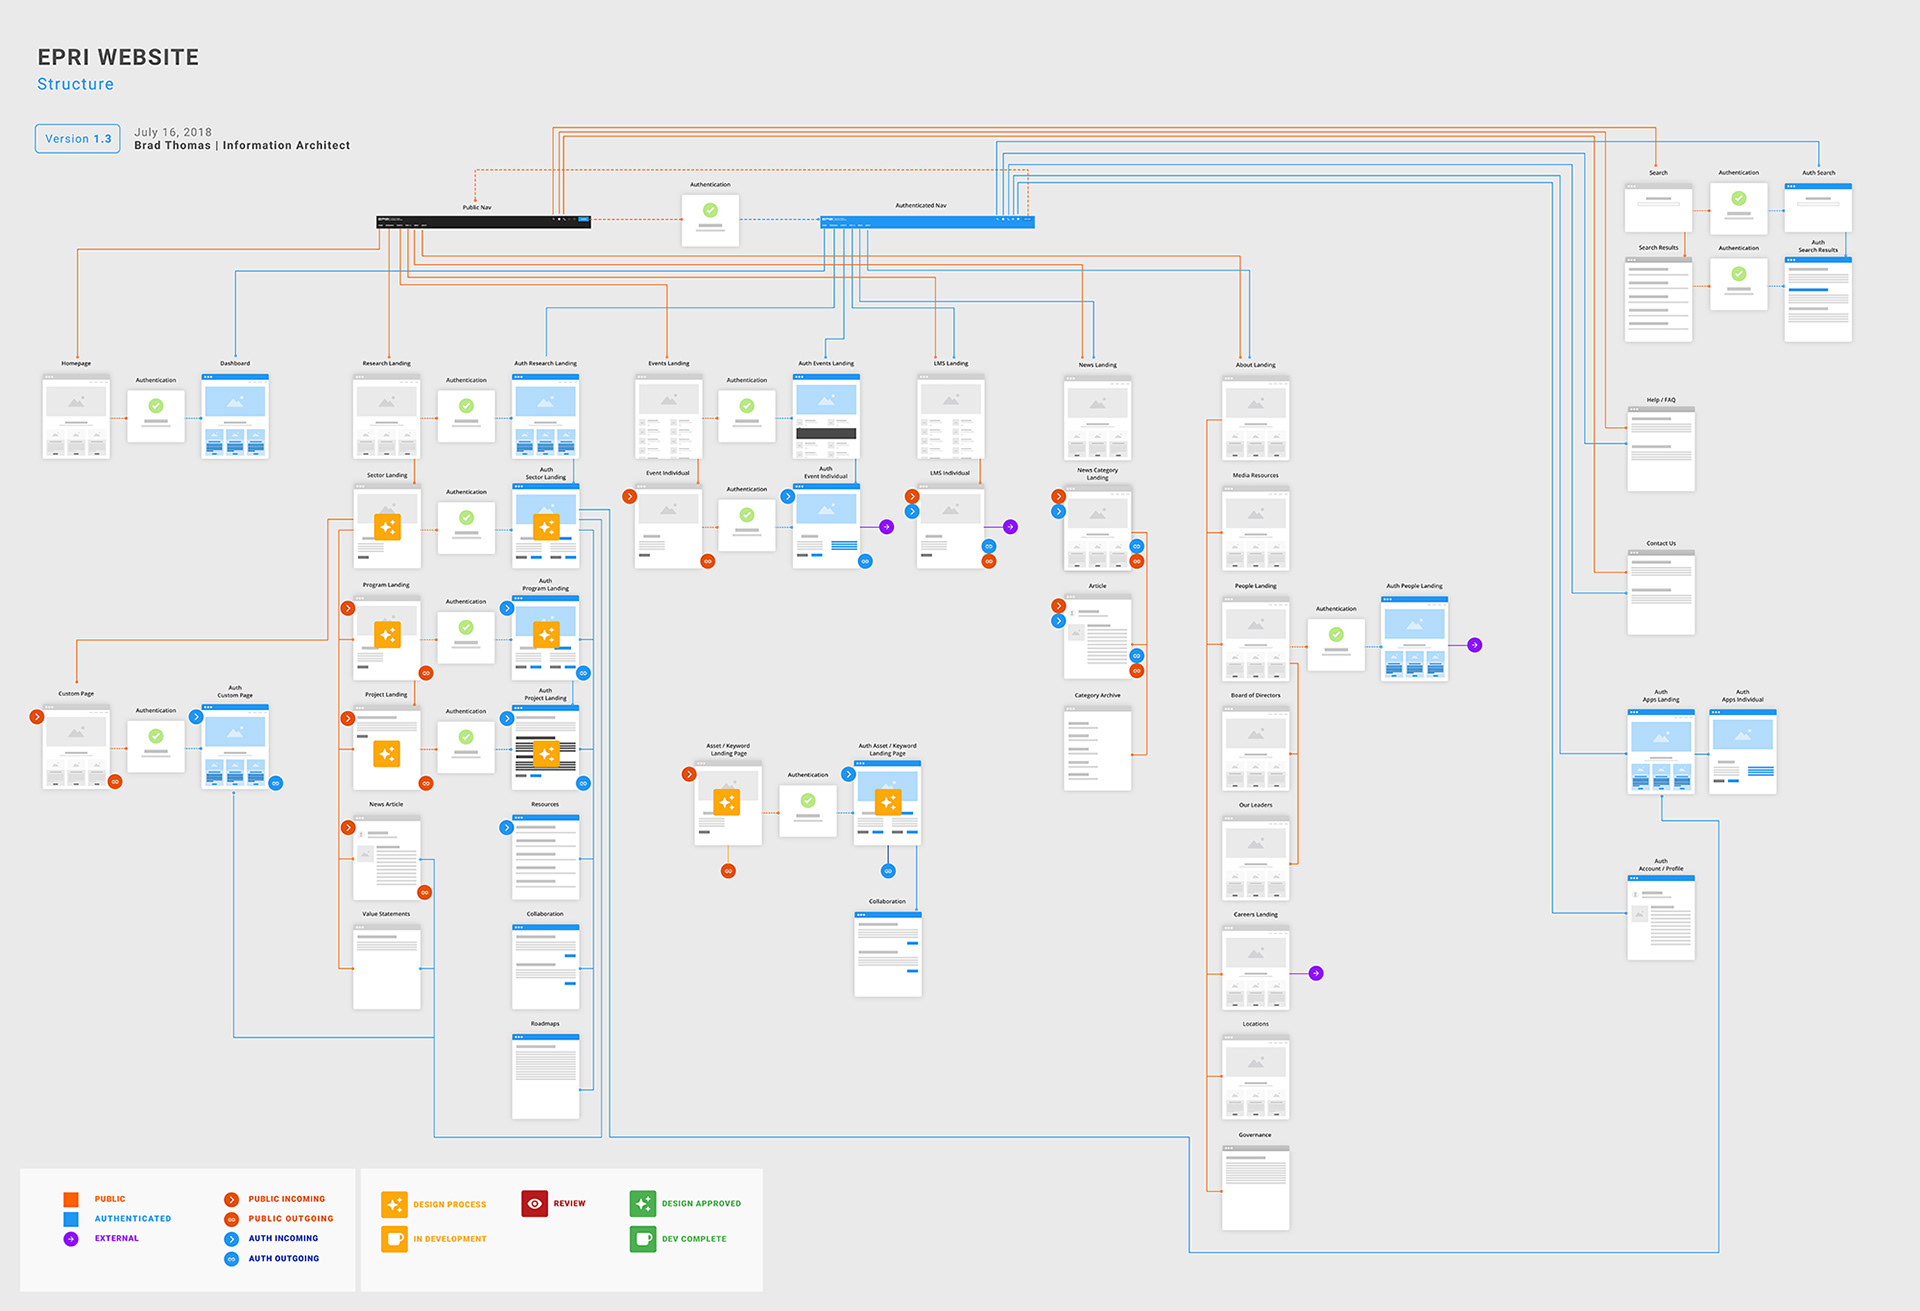Click purple external arrow after Auth People Landing

[1474, 645]
